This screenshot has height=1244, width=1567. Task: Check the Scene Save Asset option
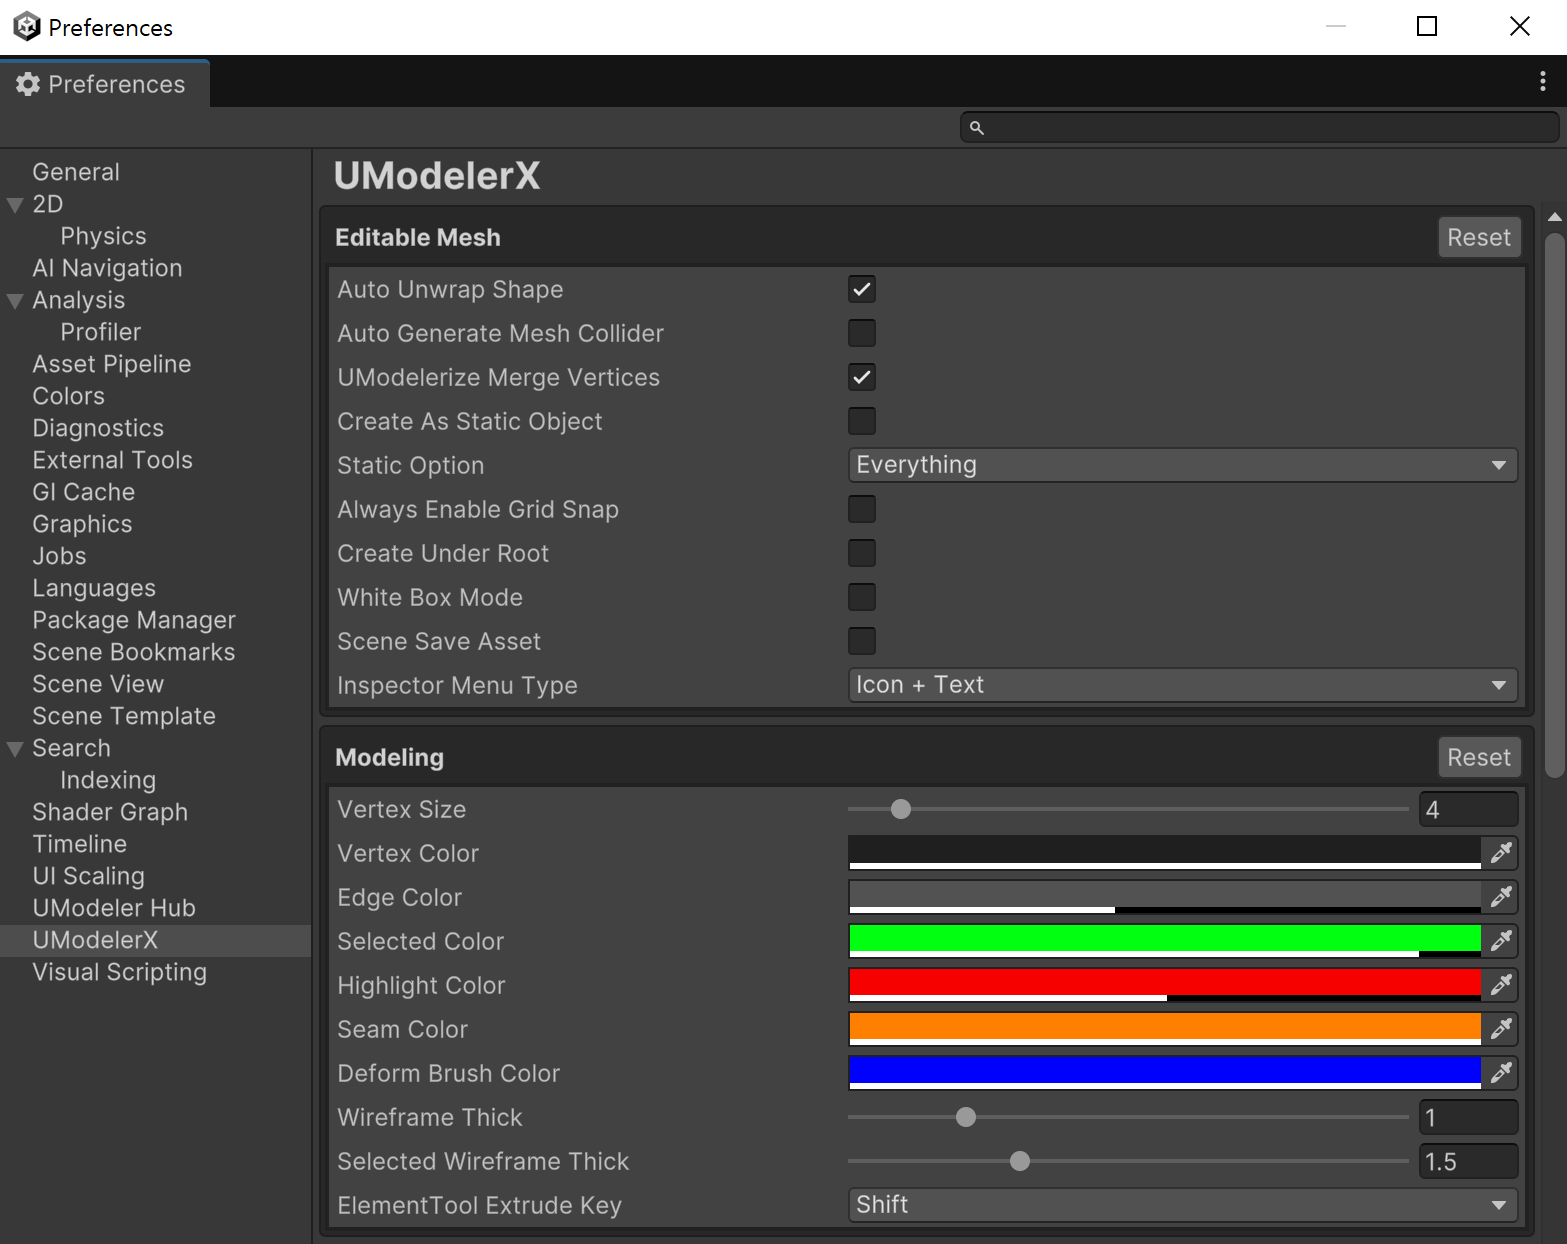[862, 641]
